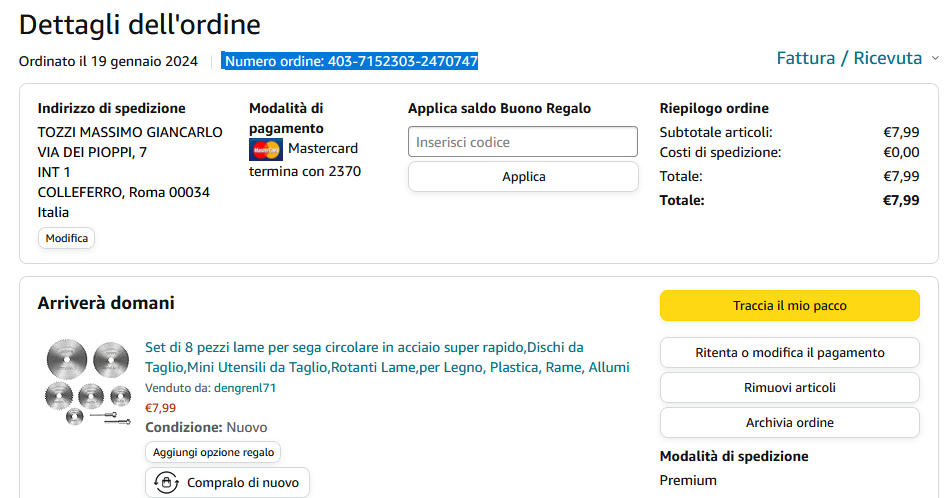951x498 pixels.
Task: Click Modifica under the shipping address
Action: point(66,238)
